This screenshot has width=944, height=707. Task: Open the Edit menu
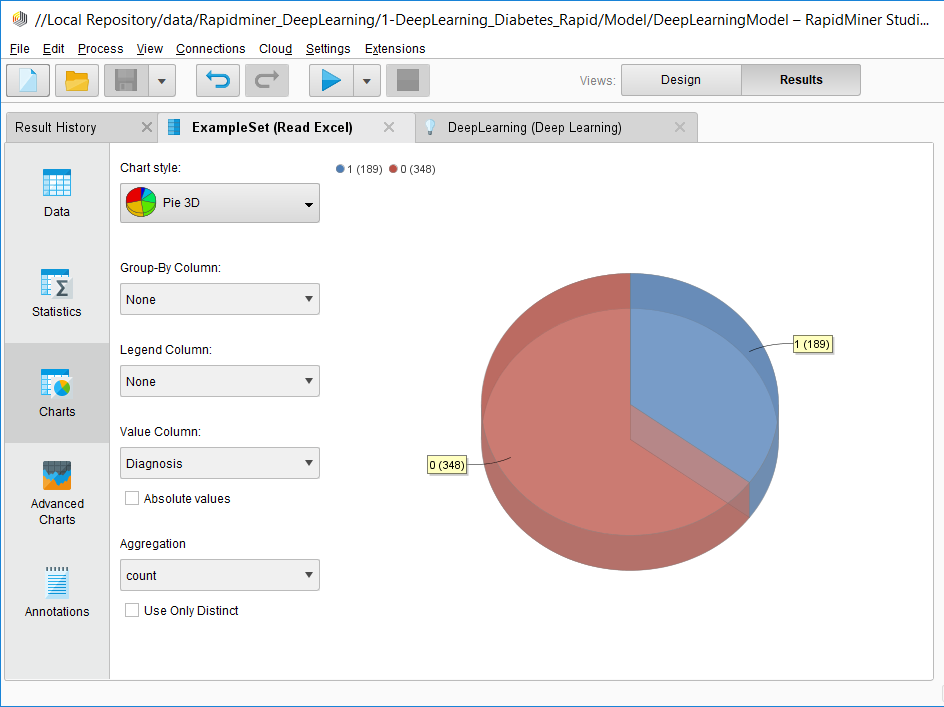click(x=54, y=49)
